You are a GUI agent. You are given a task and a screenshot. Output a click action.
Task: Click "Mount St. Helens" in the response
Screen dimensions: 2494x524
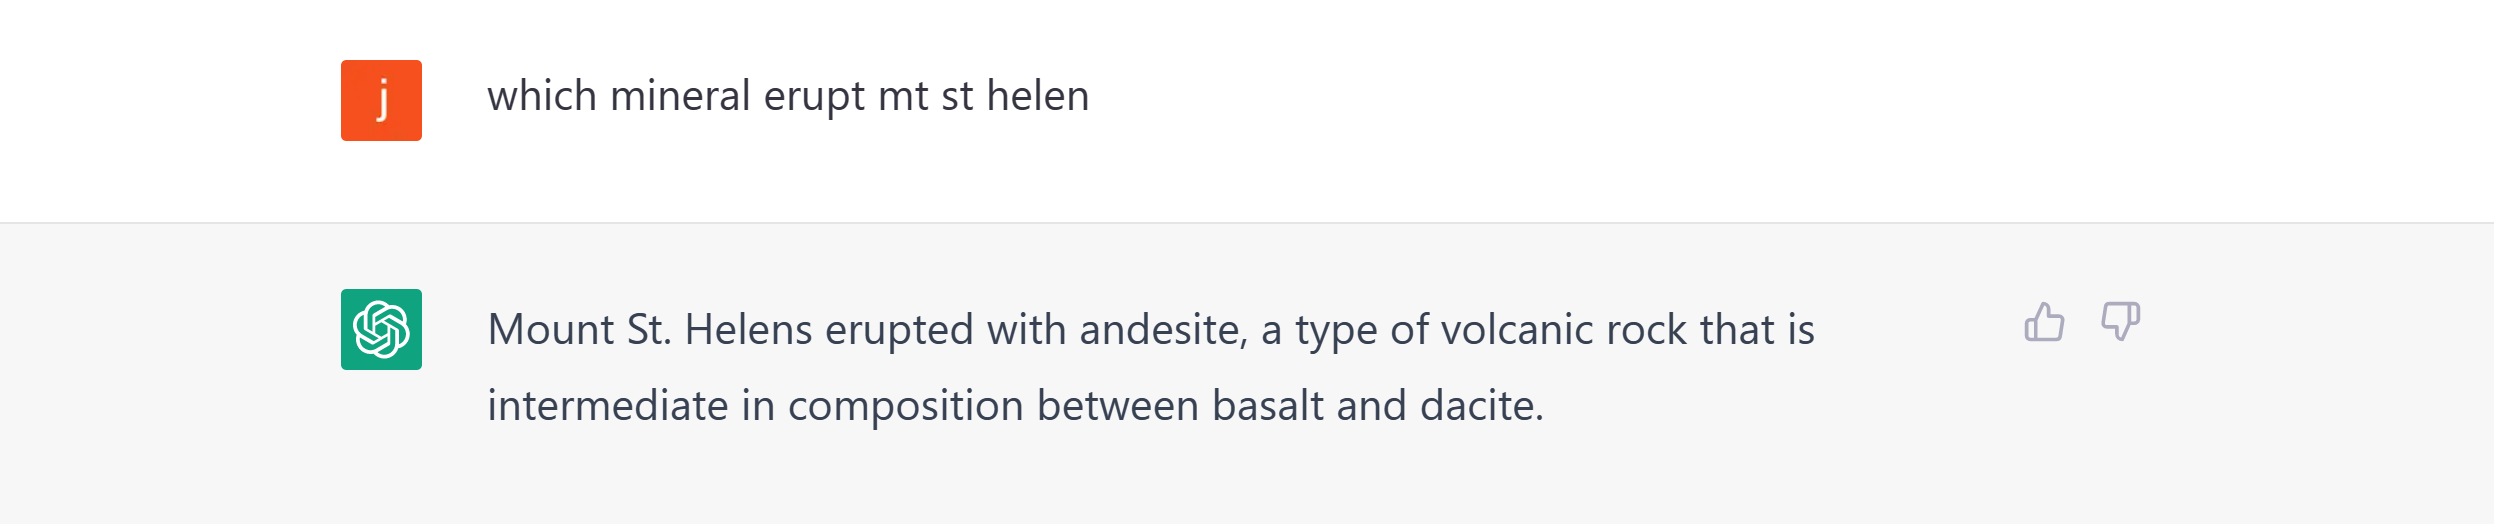(649, 330)
